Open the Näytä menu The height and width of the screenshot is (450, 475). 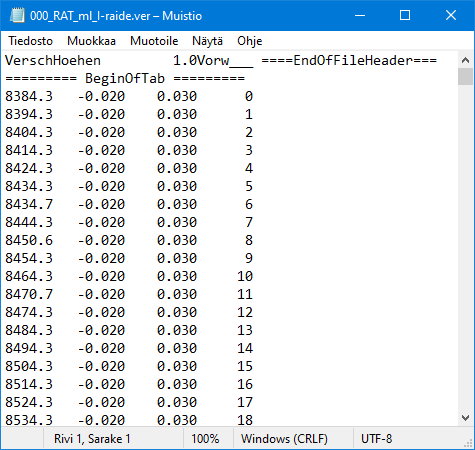click(x=207, y=41)
